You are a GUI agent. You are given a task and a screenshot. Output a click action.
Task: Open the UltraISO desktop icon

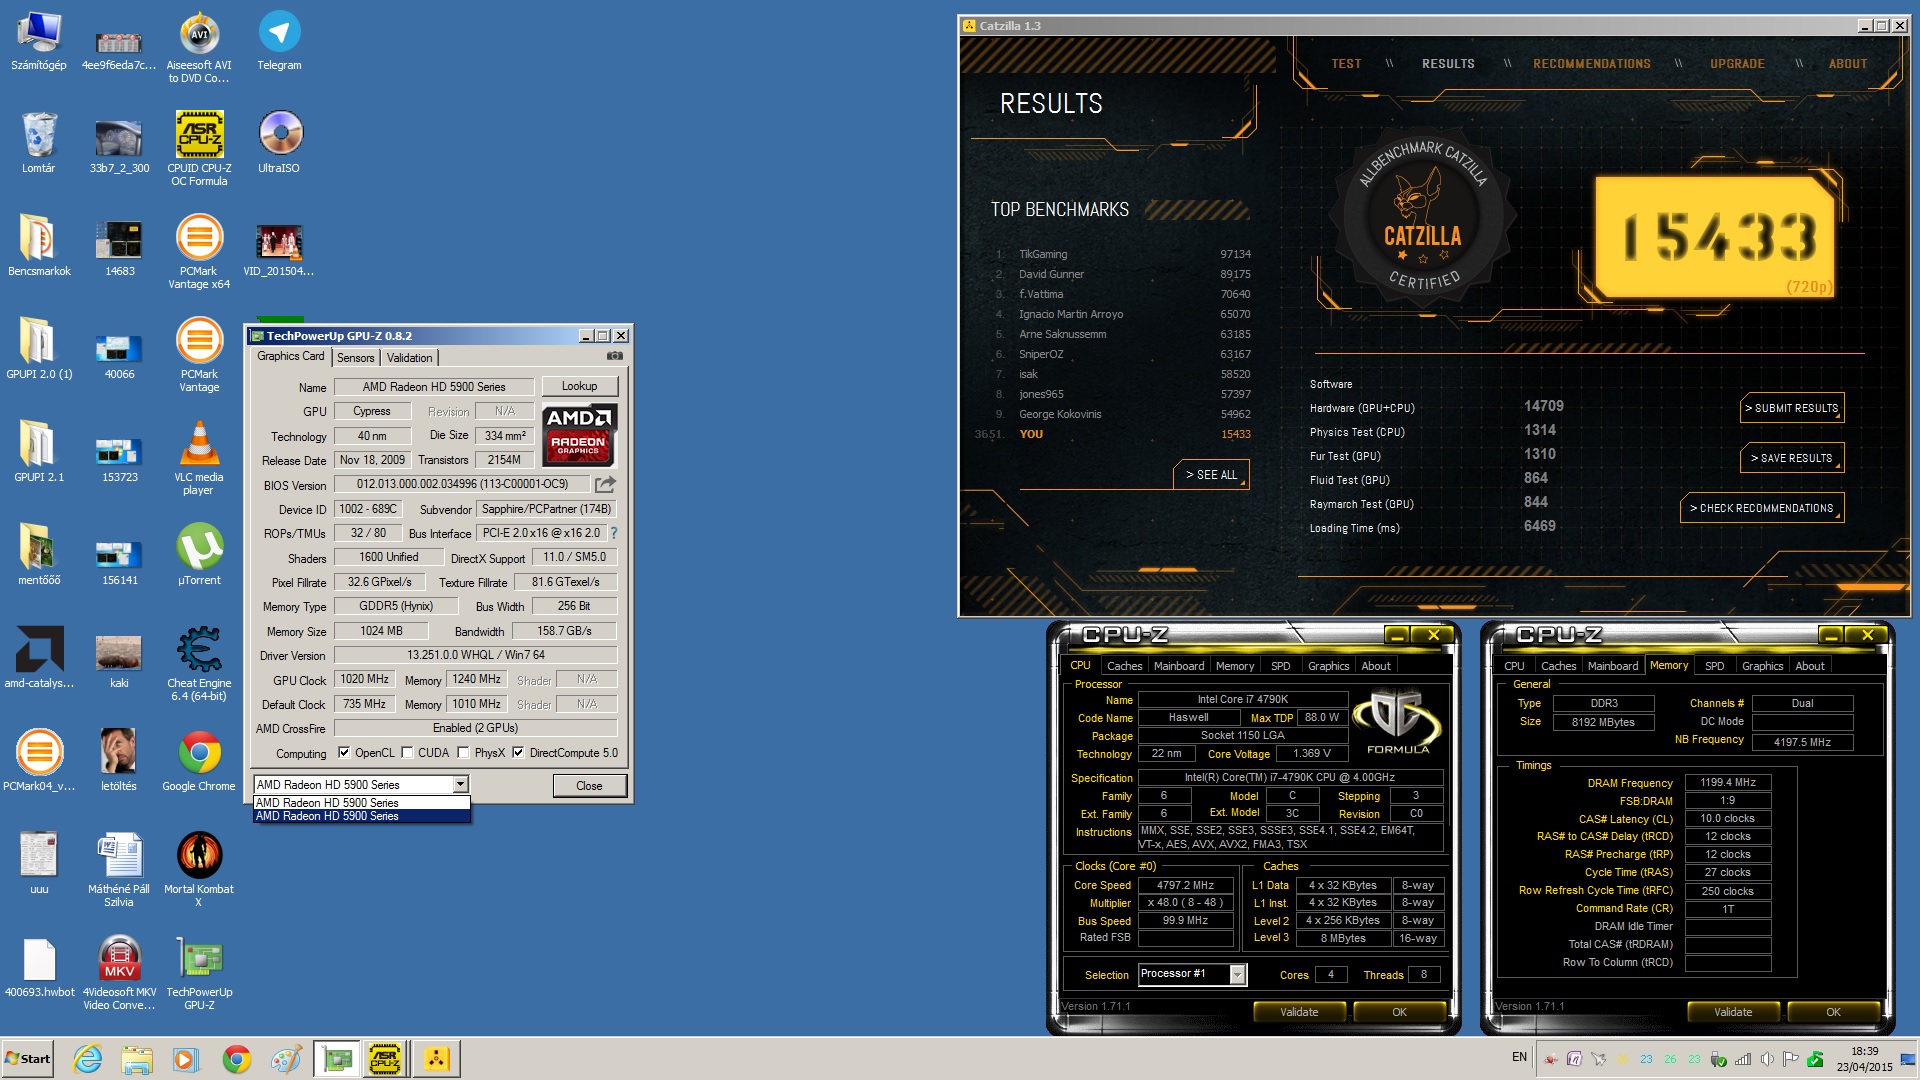tap(279, 142)
